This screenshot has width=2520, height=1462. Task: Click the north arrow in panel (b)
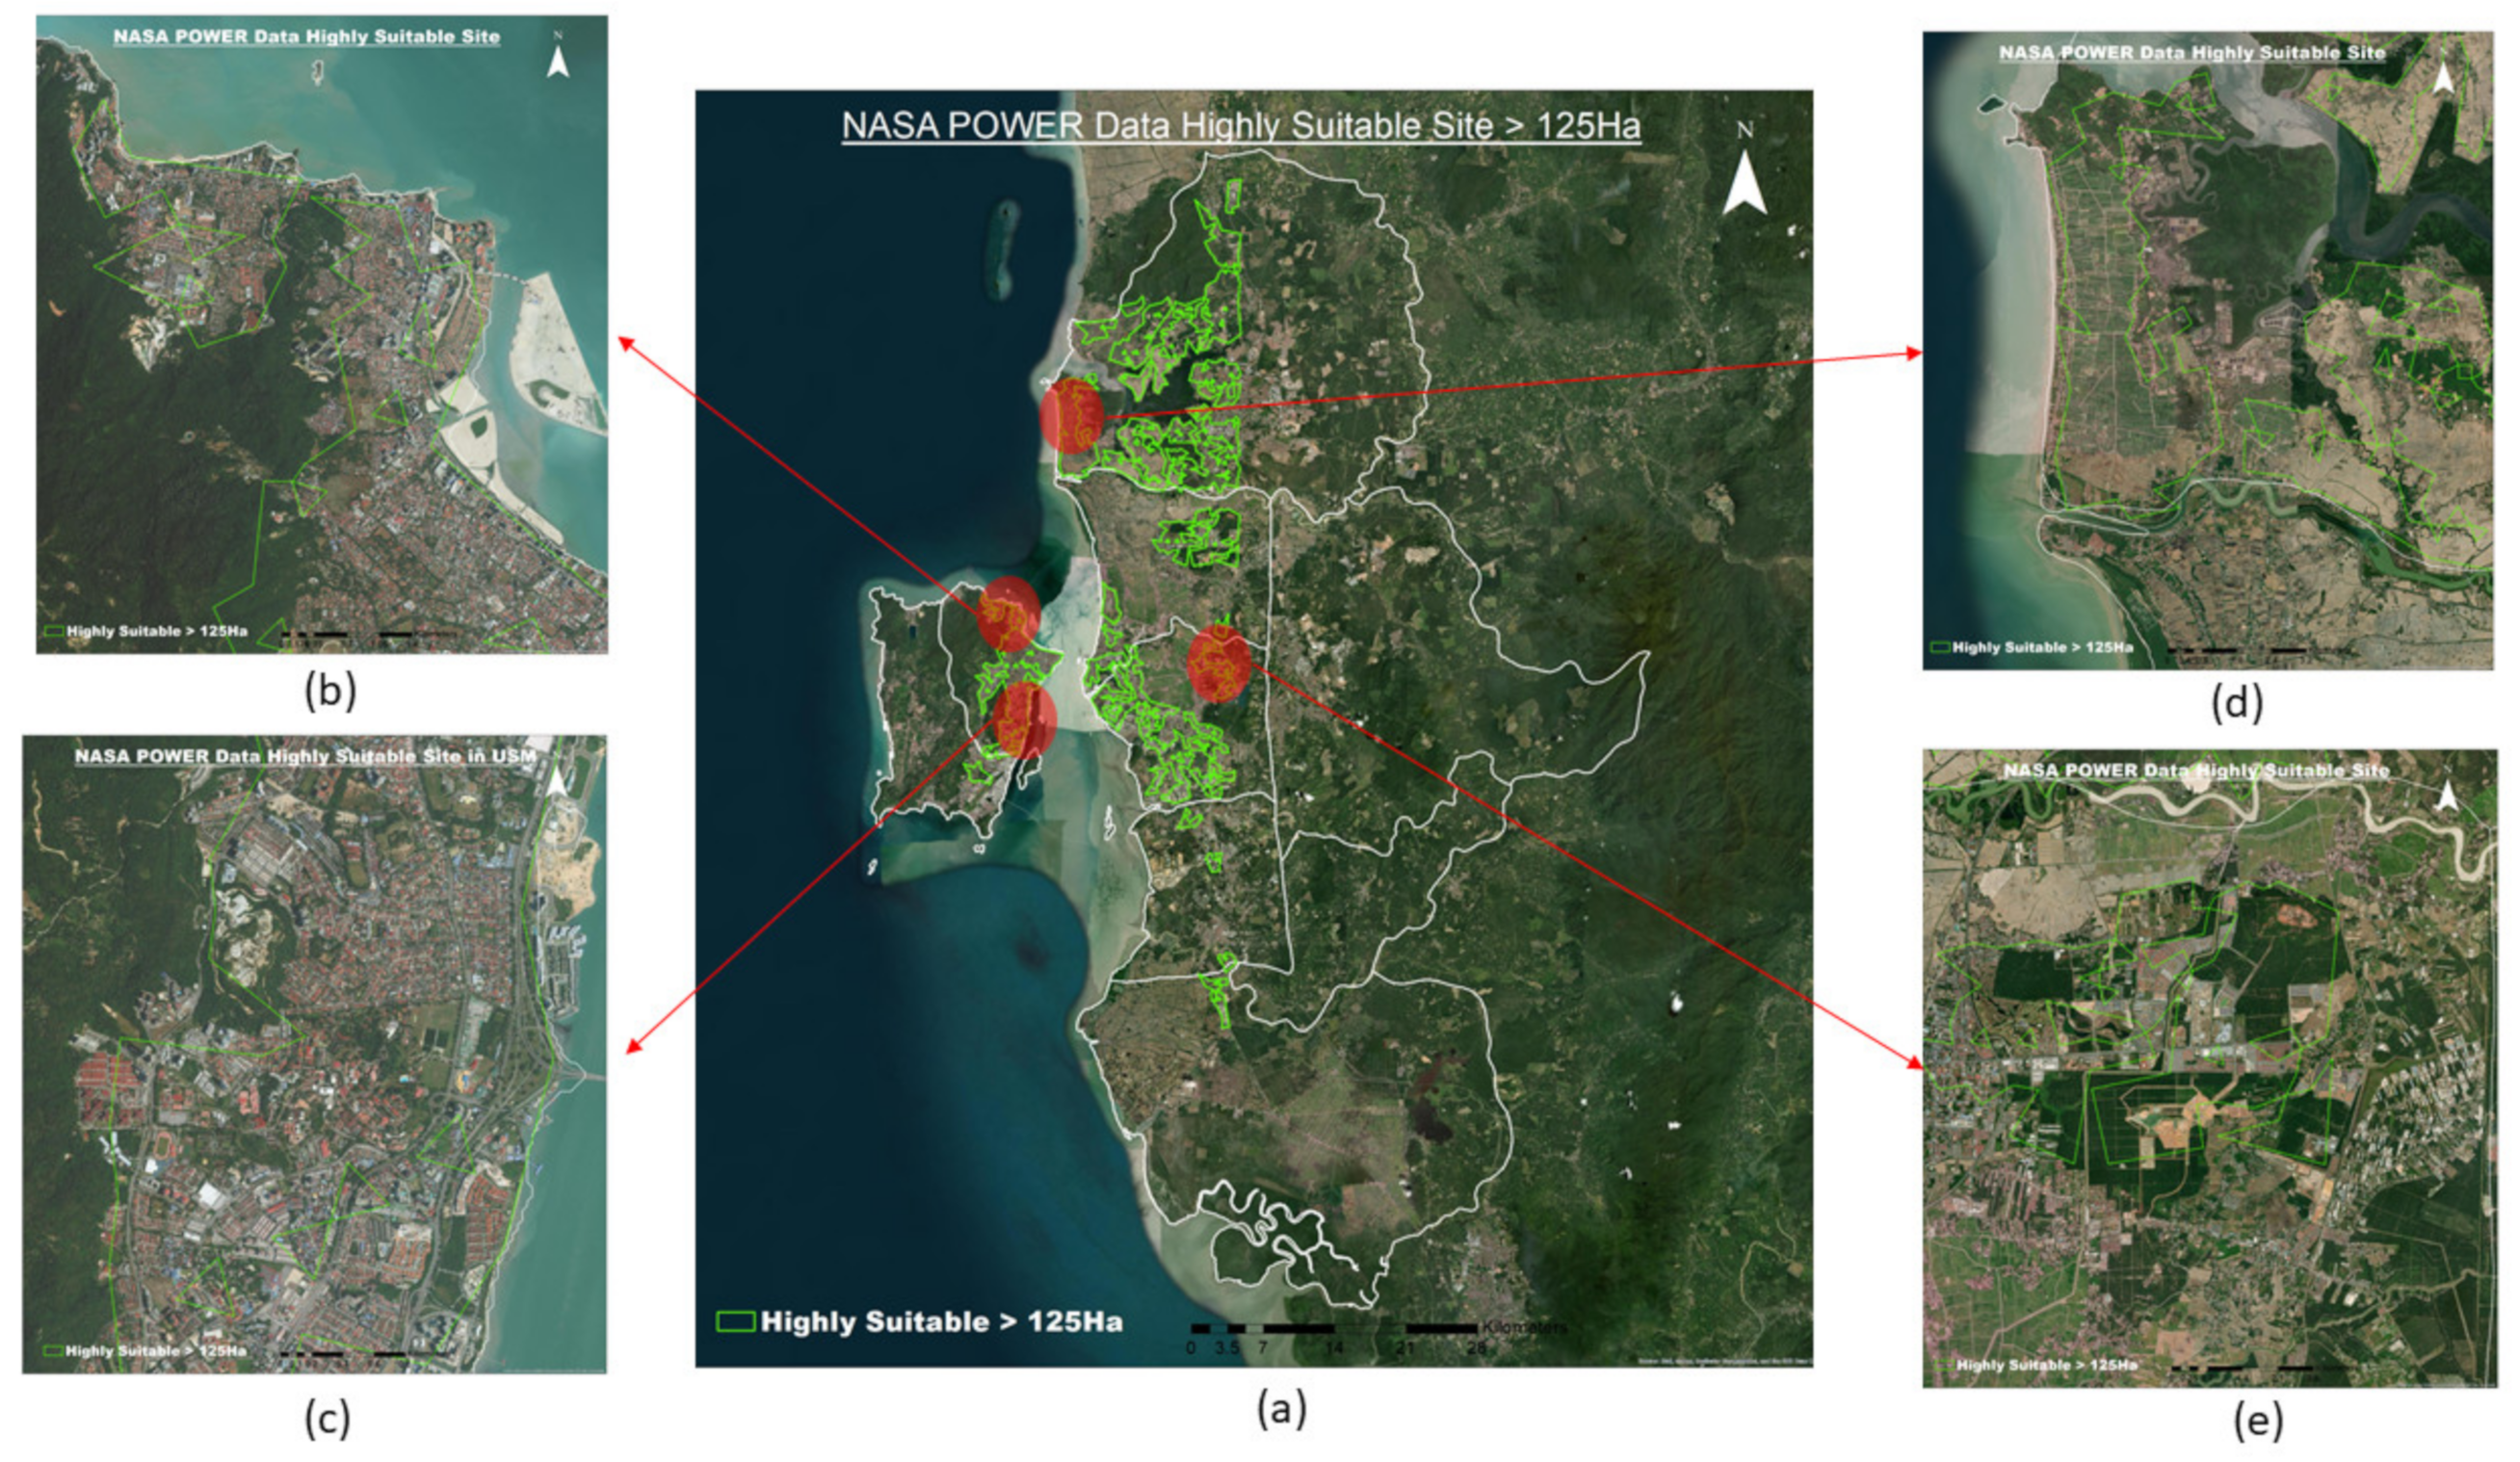(x=558, y=61)
